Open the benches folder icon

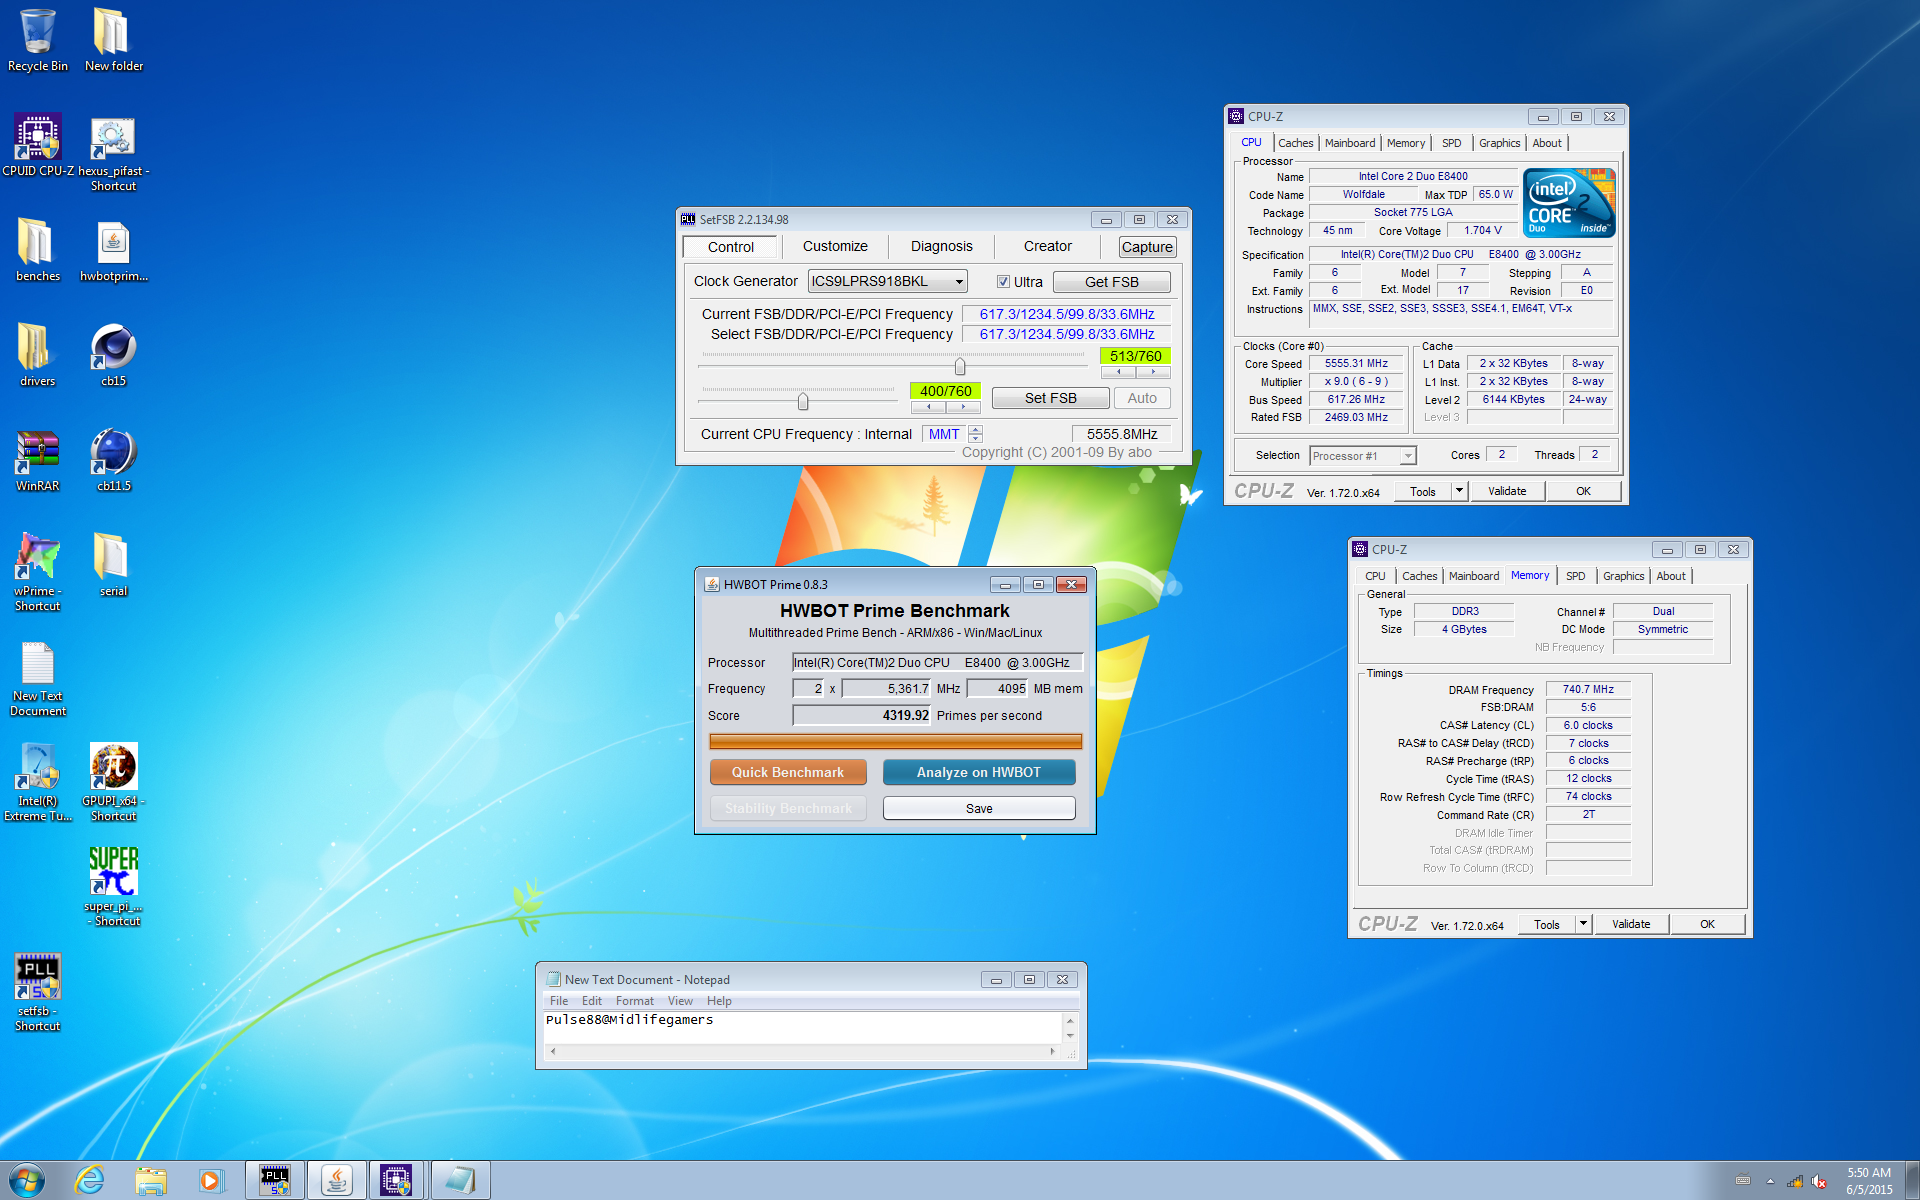point(38,250)
